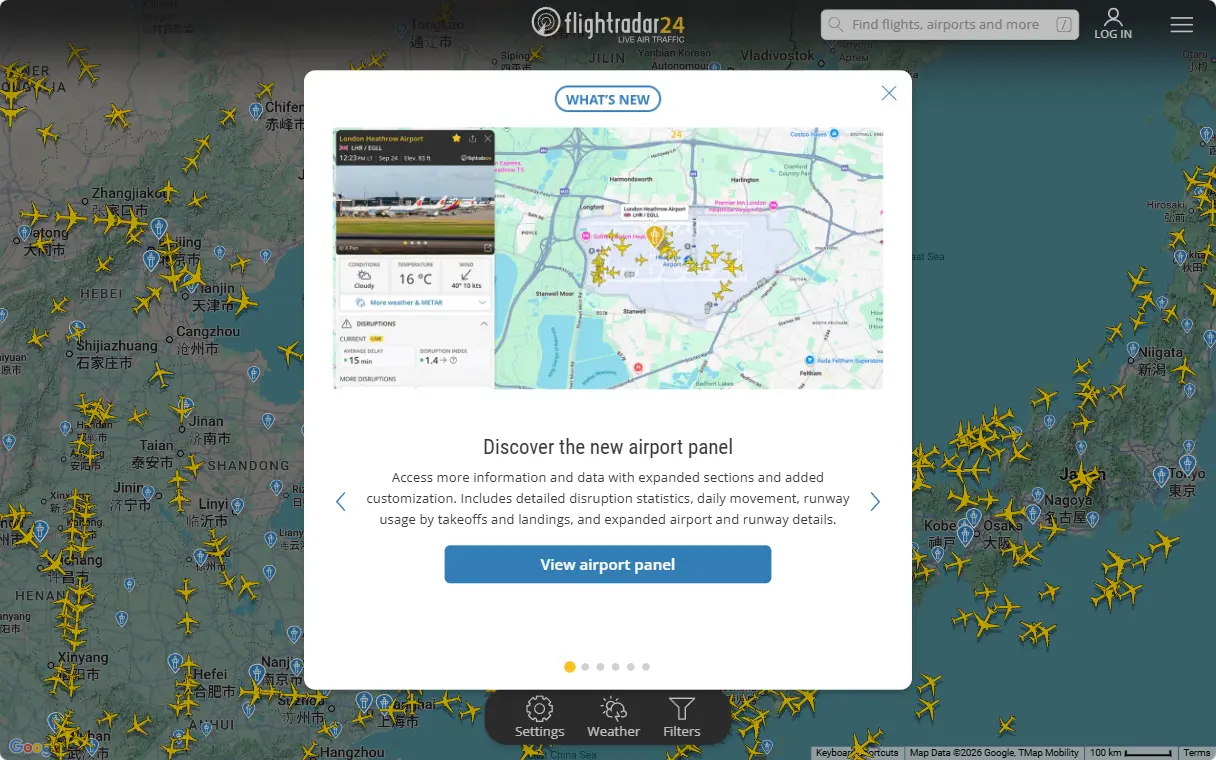Image resolution: width=1216 pixels, height=760 pixels.
Task: Select the fifth carousel dot
Action: tap(631, 667)
